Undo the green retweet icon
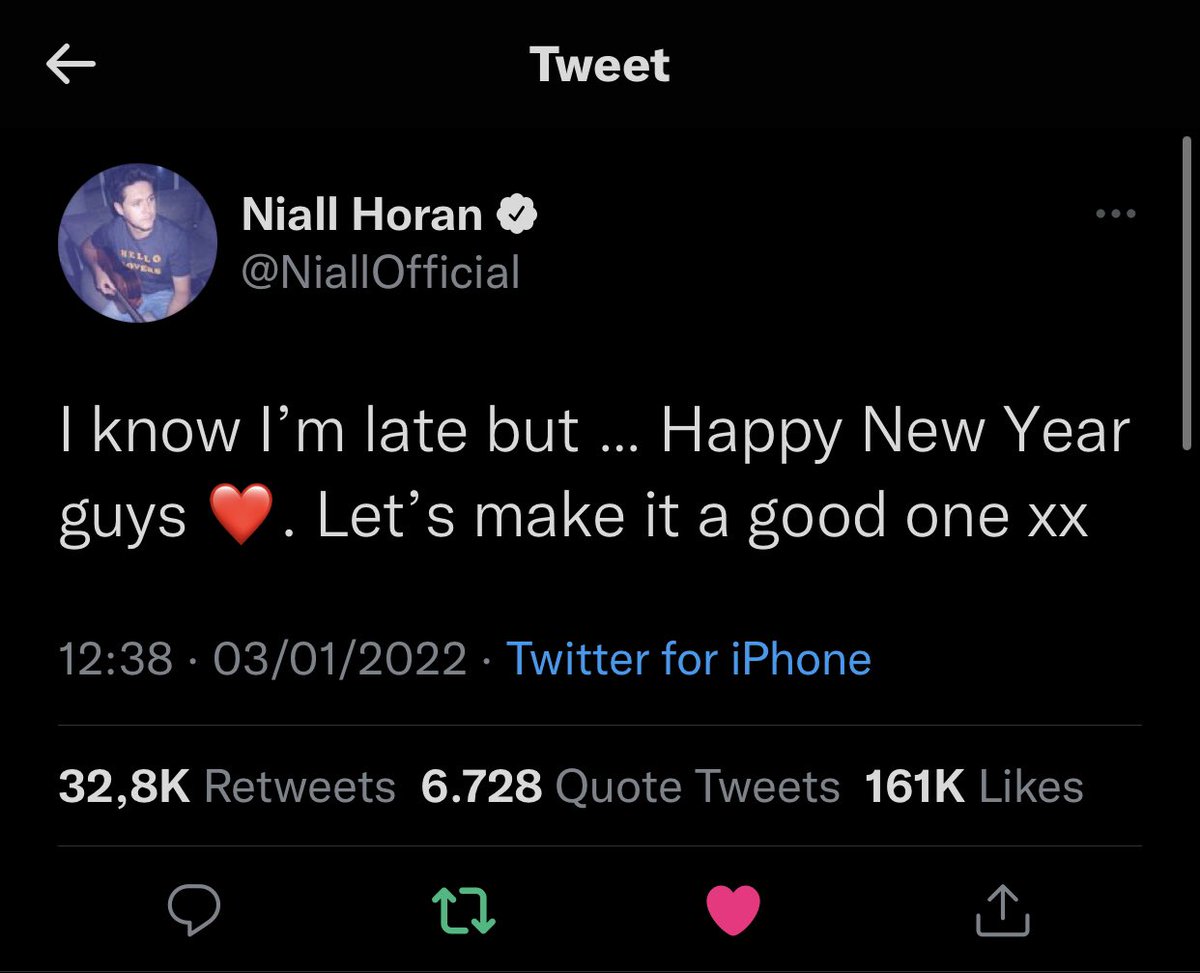1200x973 pixels. pos(463,909)
